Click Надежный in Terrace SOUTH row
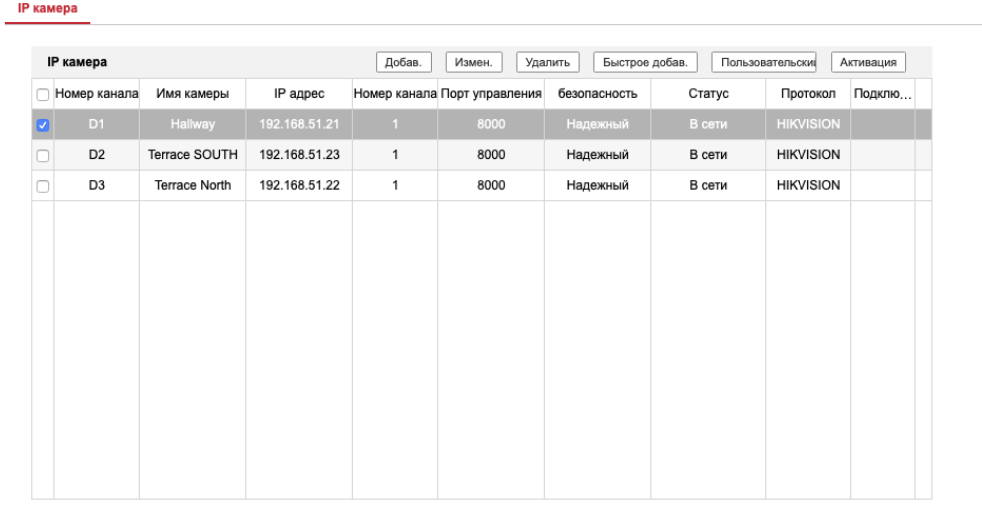Image resolution: width=982 pixels, height=524 pixels. tap(597, 155)
